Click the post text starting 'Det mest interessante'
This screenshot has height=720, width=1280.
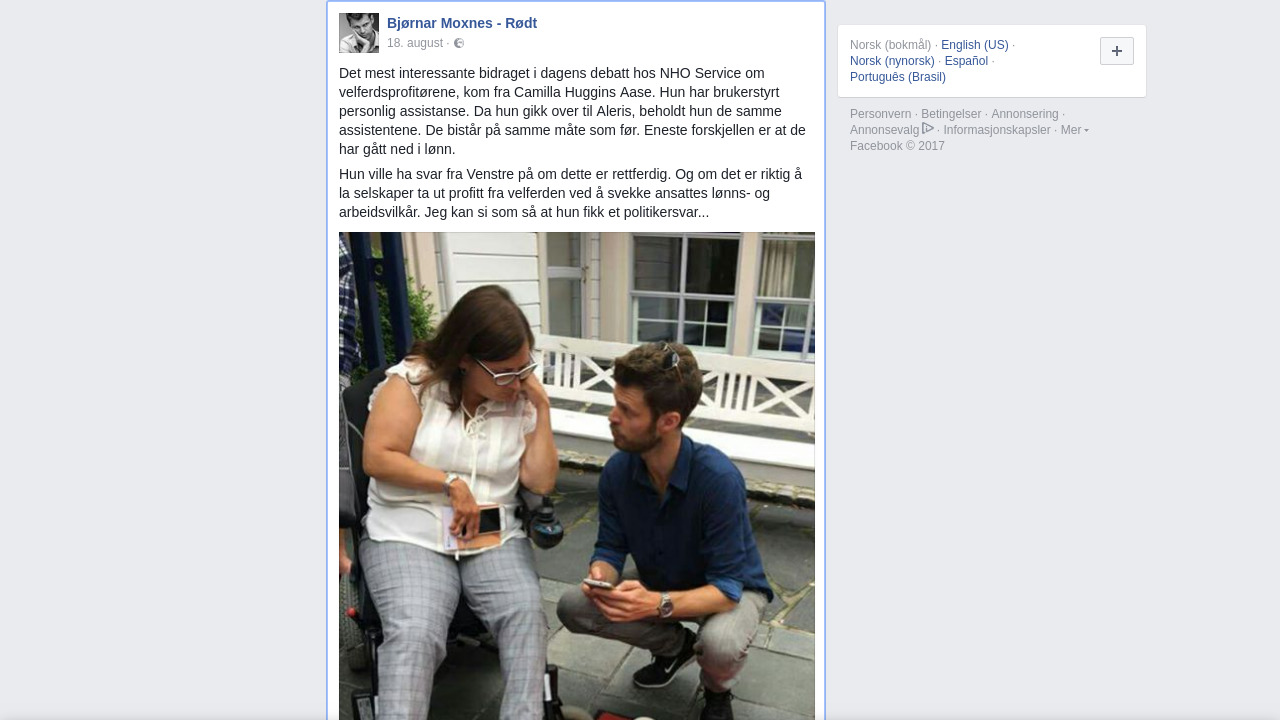[574, 111]
